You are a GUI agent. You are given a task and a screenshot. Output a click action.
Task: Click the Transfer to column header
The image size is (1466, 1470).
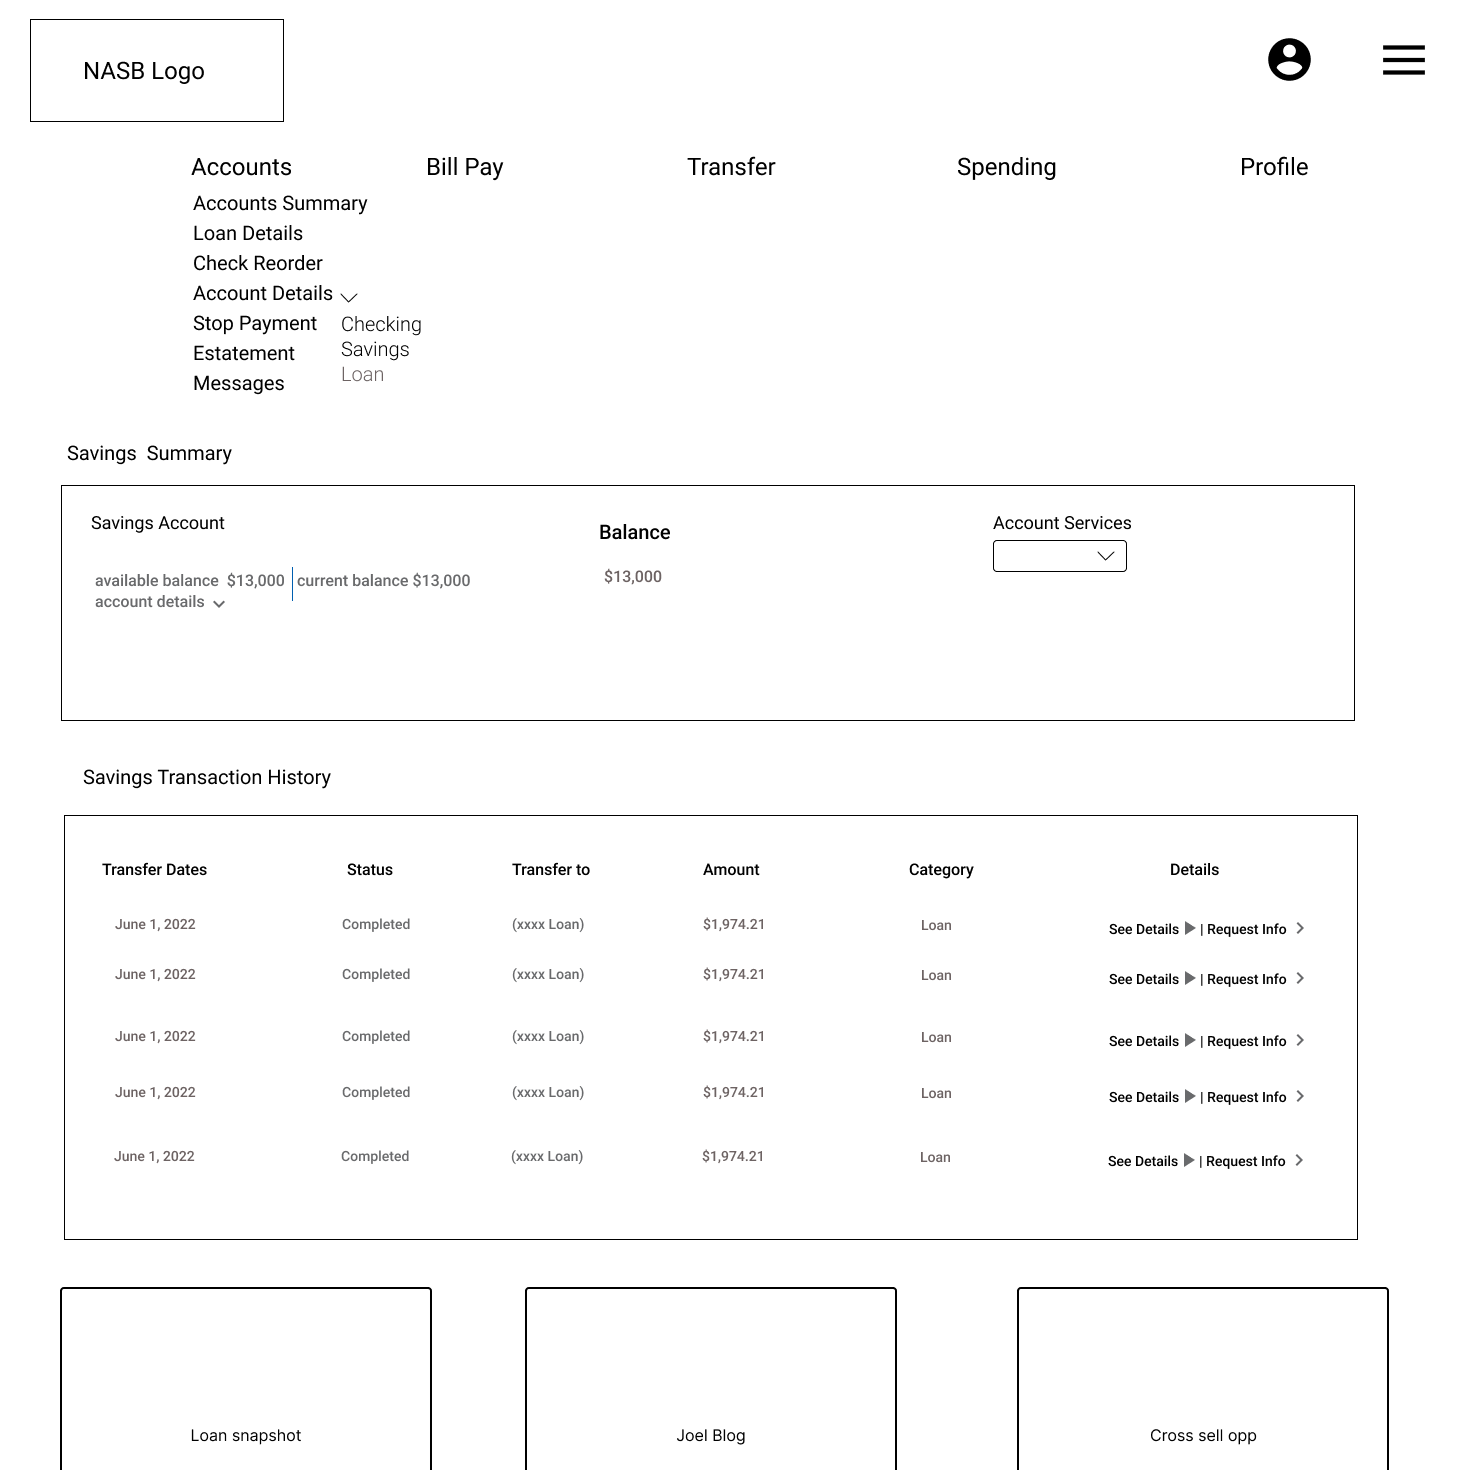pyautogui.click(x=551, y=870)
